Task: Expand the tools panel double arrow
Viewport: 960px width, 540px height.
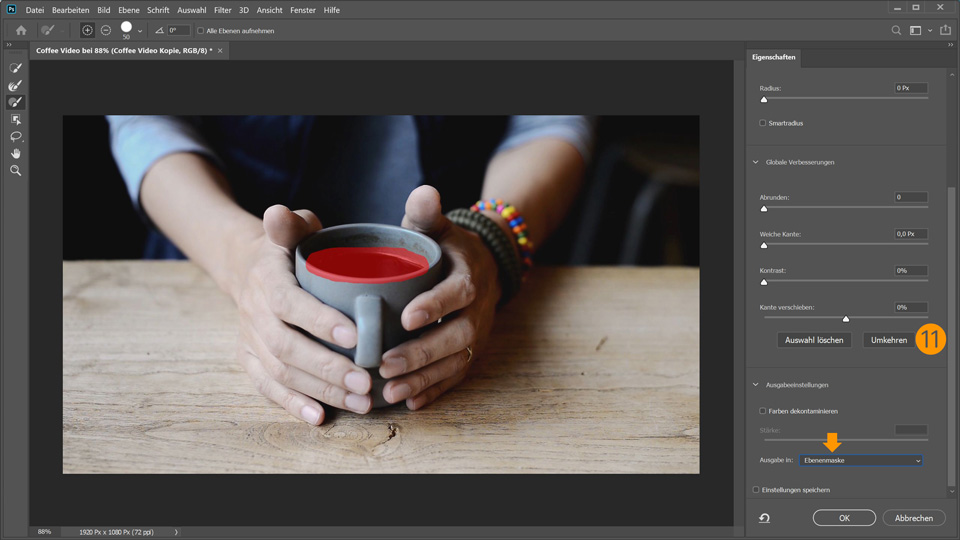Action: [x=9, y=45]
